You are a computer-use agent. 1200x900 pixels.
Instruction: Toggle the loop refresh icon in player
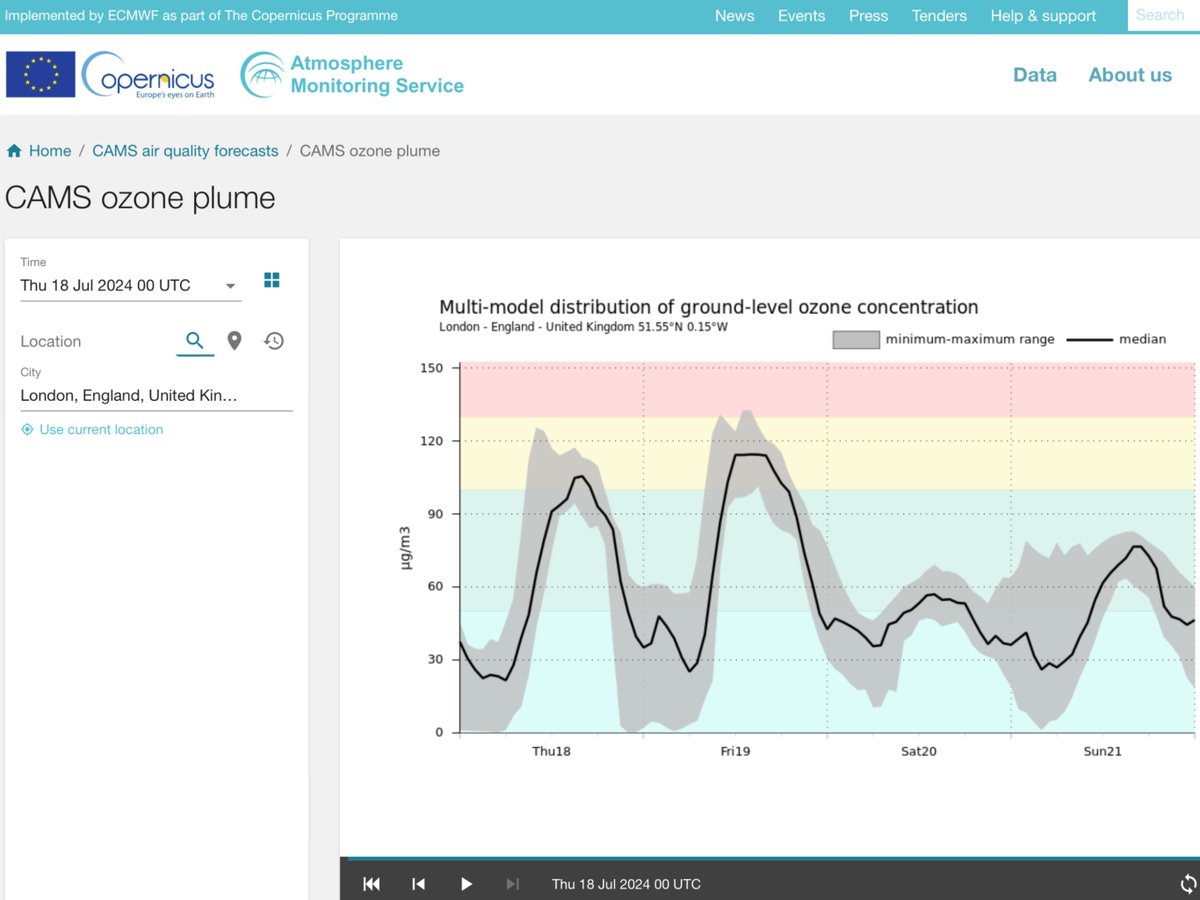(1188, 884)
